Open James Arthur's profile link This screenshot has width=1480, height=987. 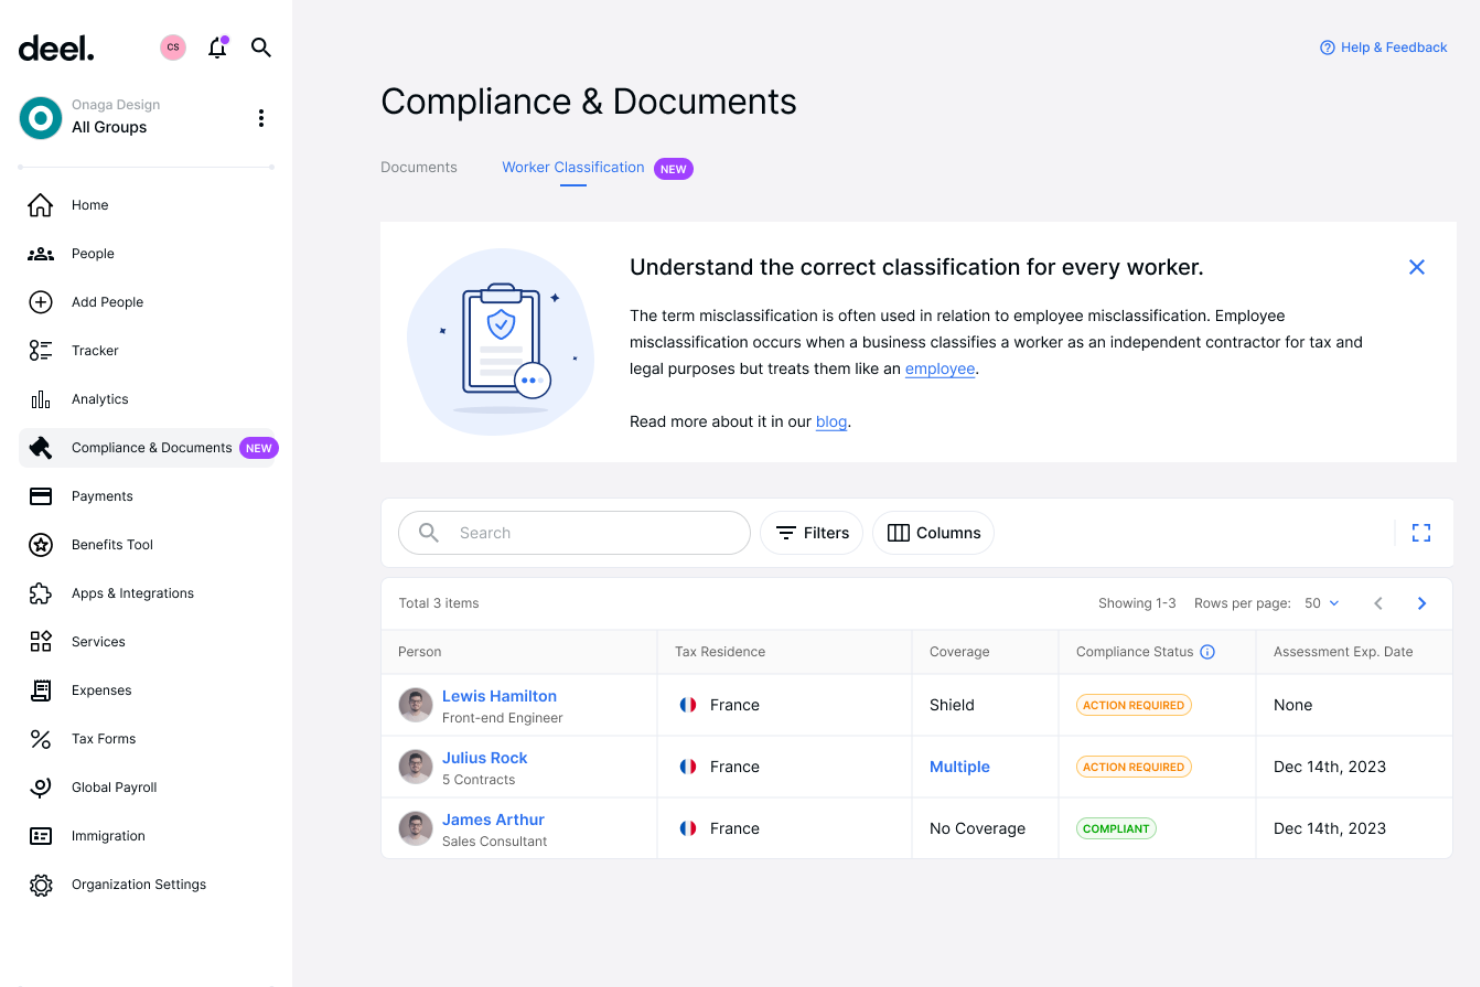click(x=493, y=820)
